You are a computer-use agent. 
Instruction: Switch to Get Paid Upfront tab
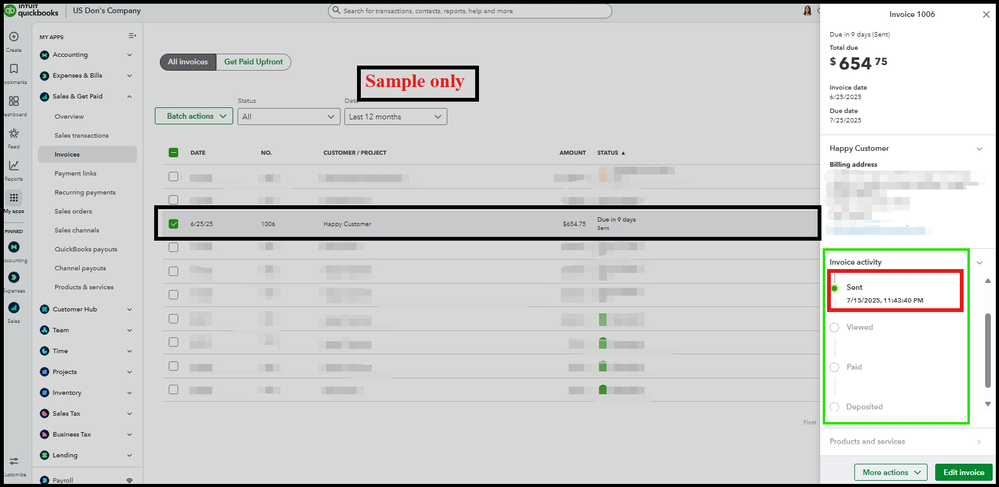point(254,62)
